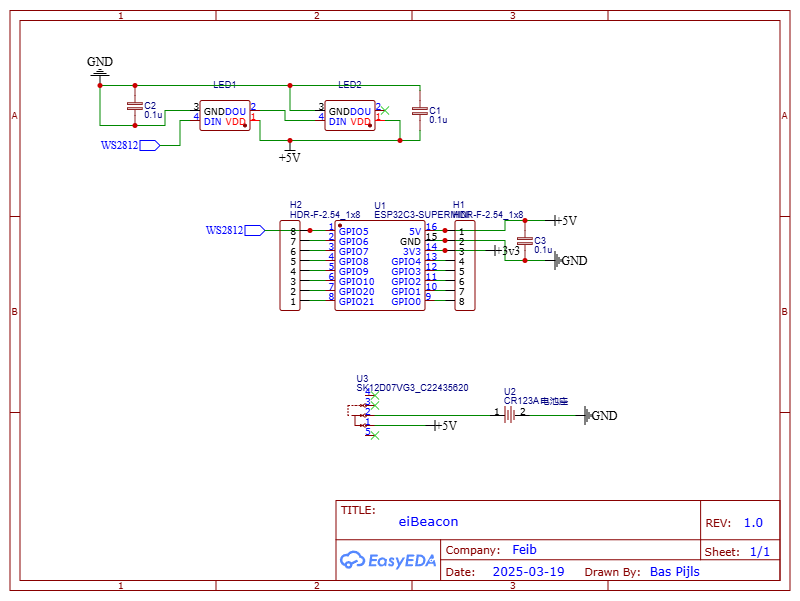Select the U2 battery symbol
Screen dimensions: 800x601
click(509, 415)
